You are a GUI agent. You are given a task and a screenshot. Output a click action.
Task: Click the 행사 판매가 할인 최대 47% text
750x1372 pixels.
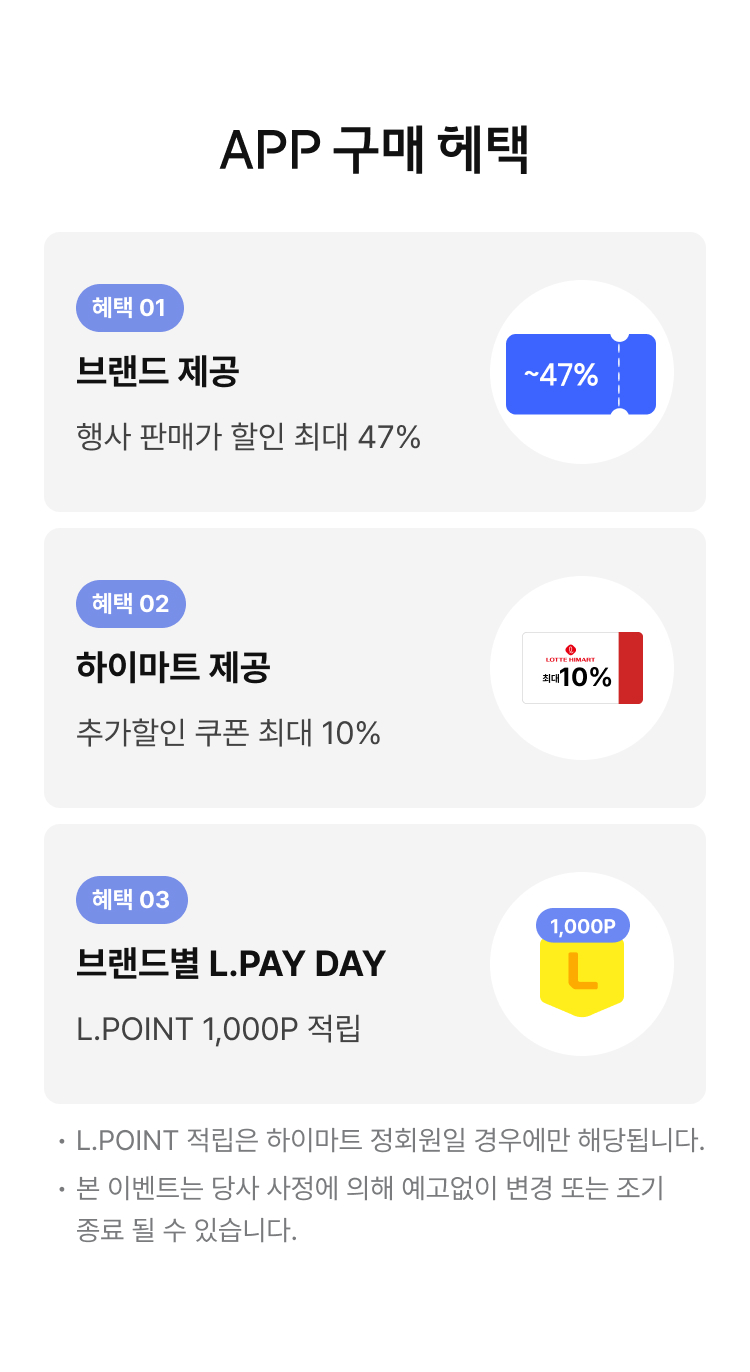[248, 437]
